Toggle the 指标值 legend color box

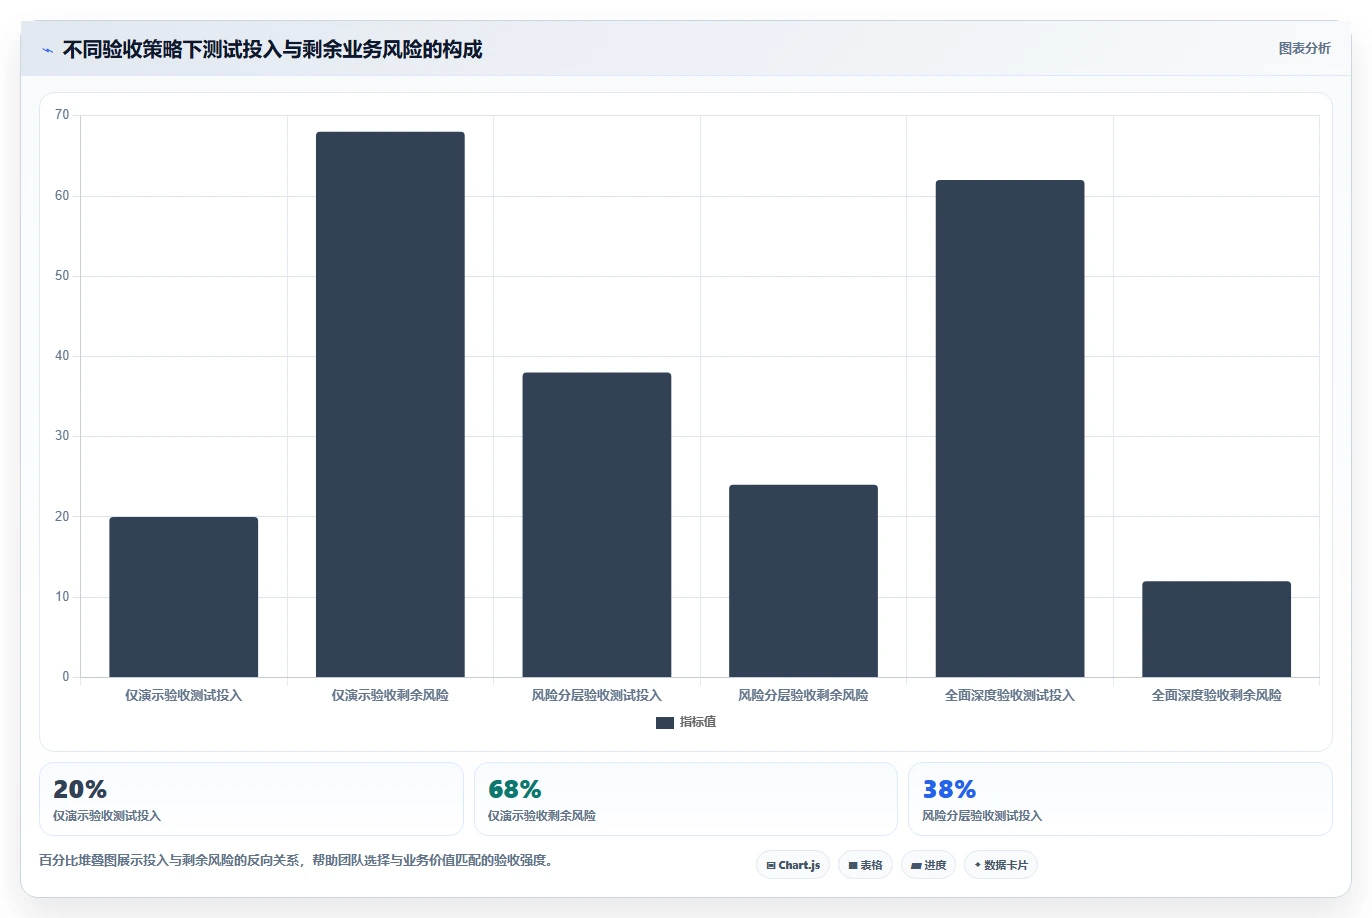(x=664, y=723)
